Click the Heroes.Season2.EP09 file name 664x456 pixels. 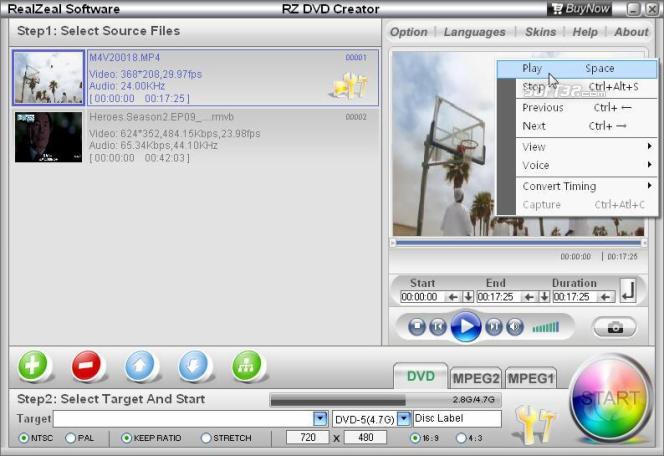pos(161,117)
